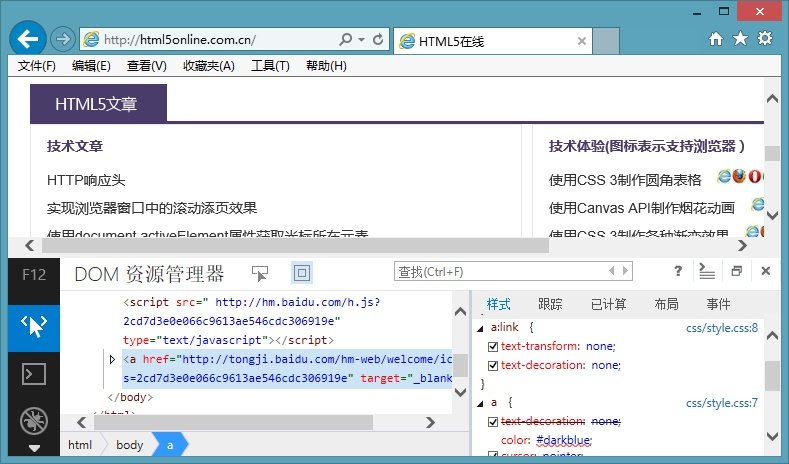789x464 pixels.
Task: Open 使用Canvas API制作烟花动画 link
Action: pyautogui.click(x=642, y=208)
